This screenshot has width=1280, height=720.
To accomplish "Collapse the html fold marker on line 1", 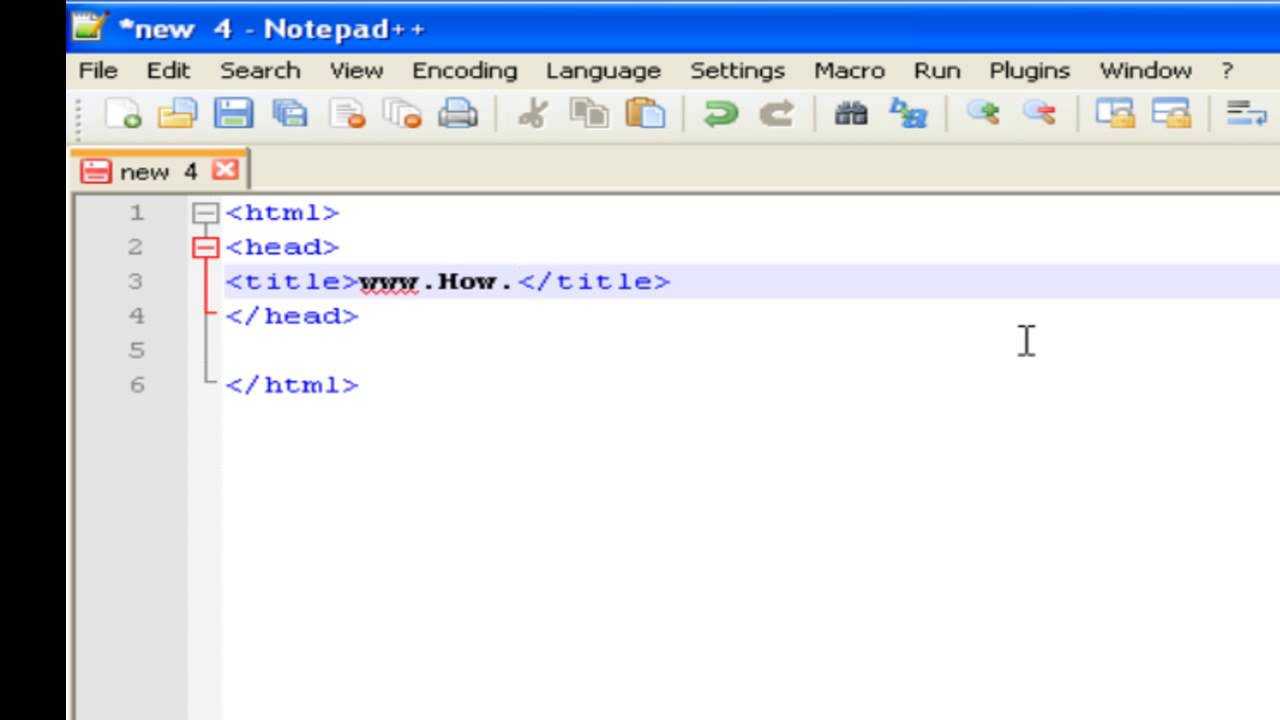I will click(205, 213).
